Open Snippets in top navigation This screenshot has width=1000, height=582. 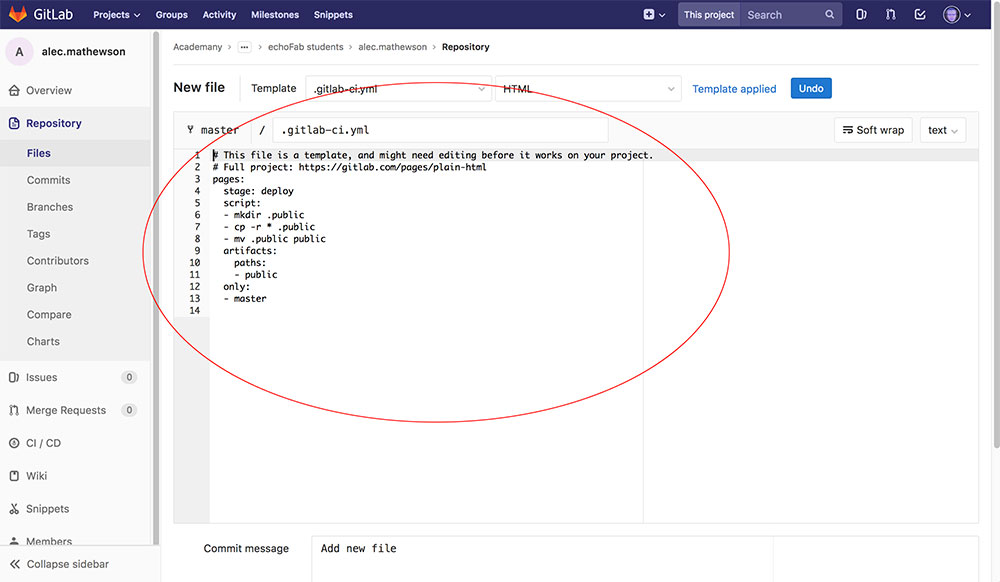tap(333, 15)
